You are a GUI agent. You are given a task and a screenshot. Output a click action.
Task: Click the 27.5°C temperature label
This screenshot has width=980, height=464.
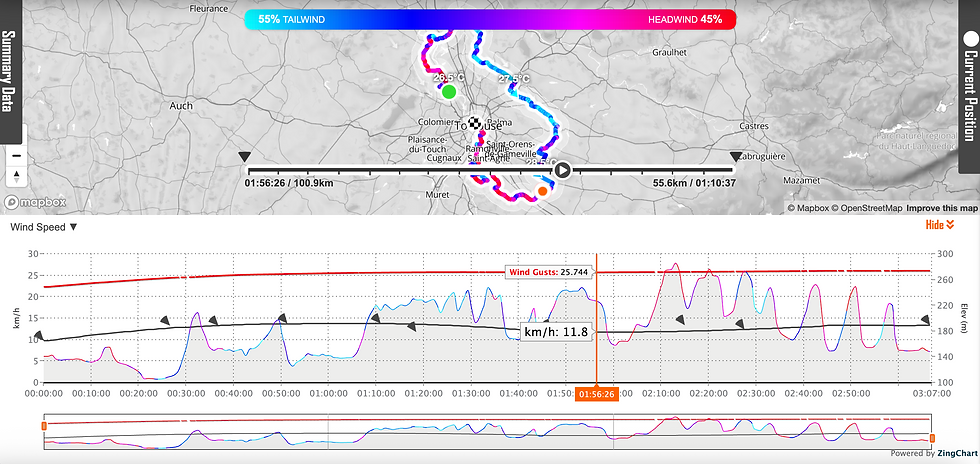514,79
